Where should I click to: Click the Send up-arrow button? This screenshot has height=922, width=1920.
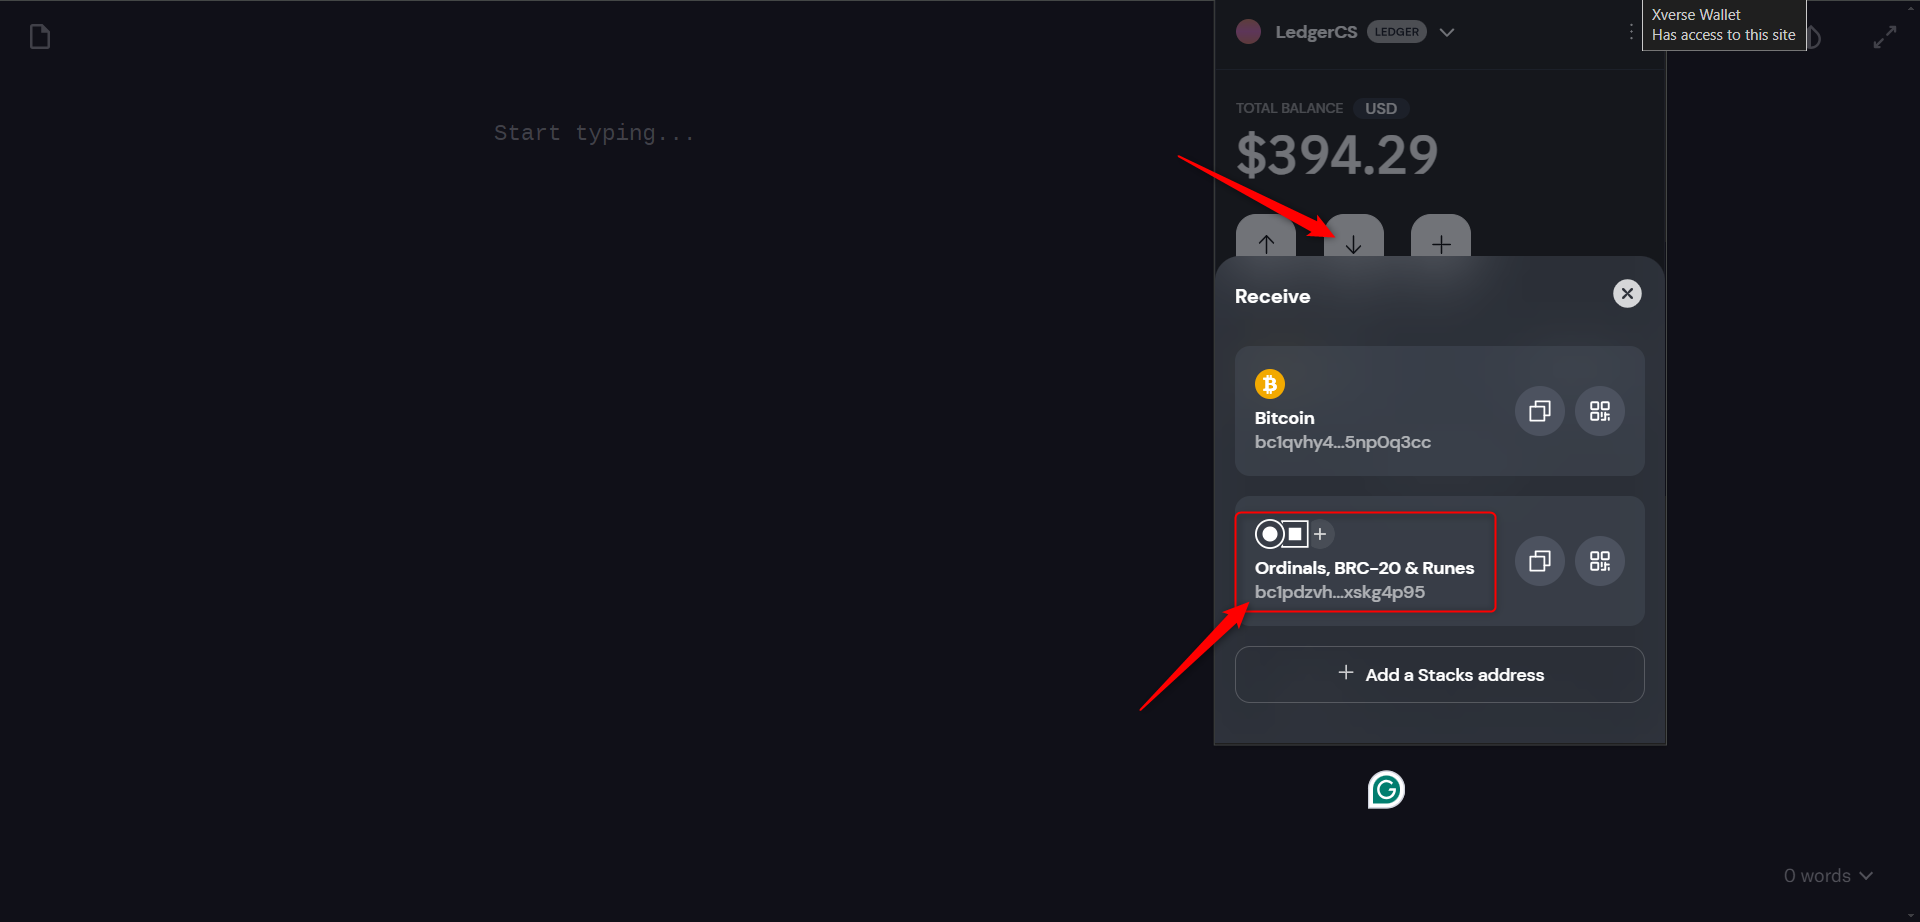click(x=1266, y=240)
